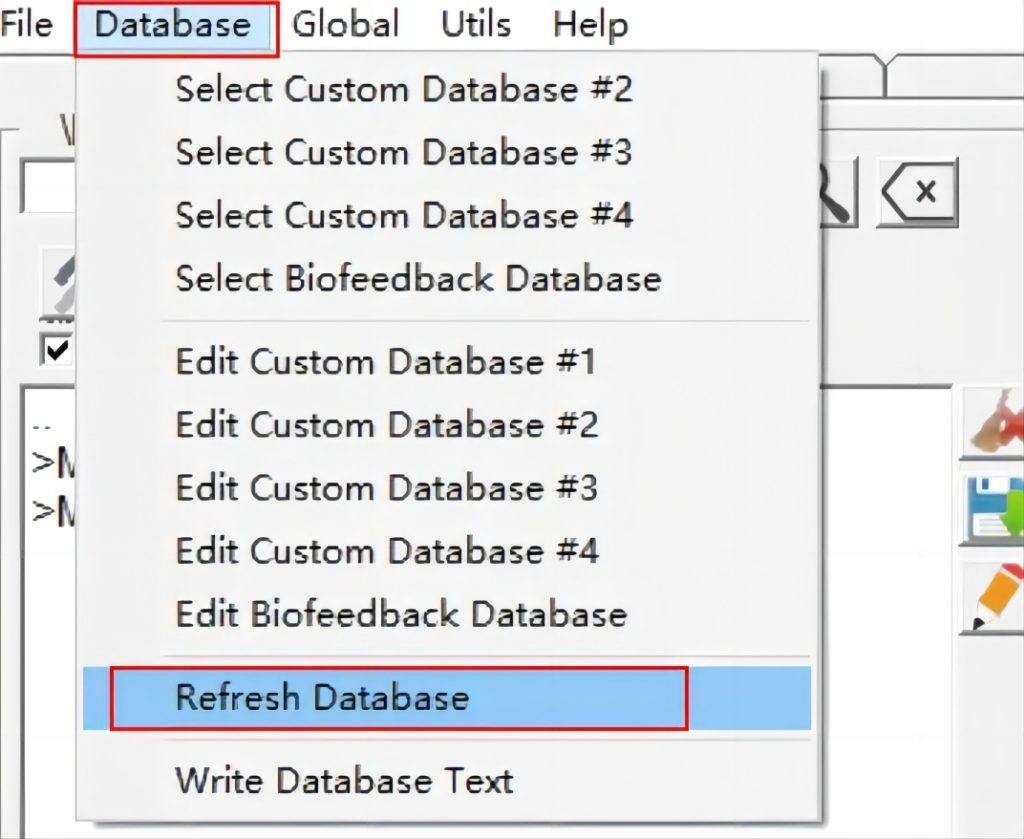Choose Edit Biofeedback Database
This screenshot has height=839, width=1024.
tap(401, 613)
